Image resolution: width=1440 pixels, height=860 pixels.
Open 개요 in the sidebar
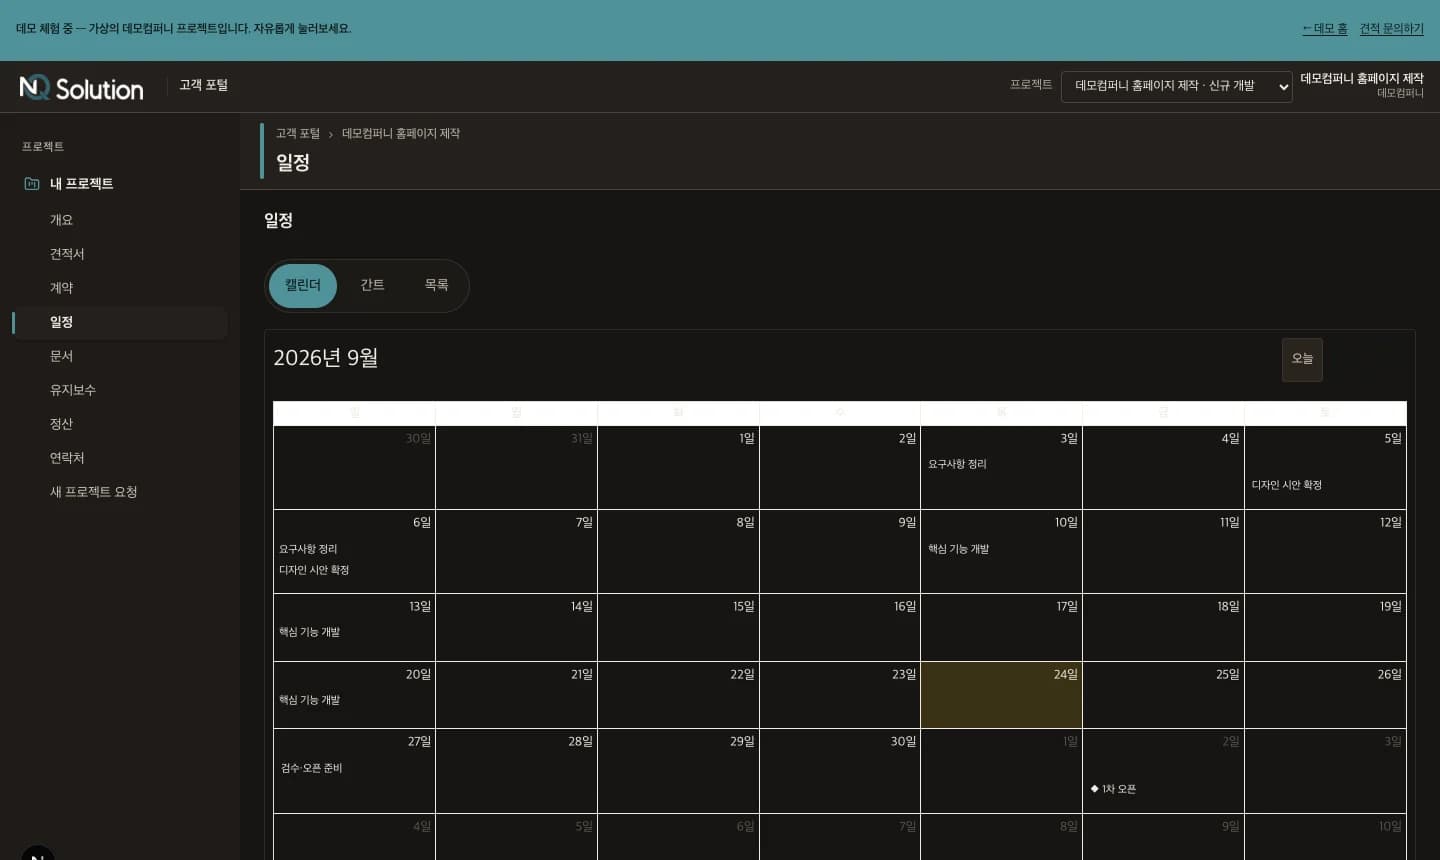click(119, 220)
